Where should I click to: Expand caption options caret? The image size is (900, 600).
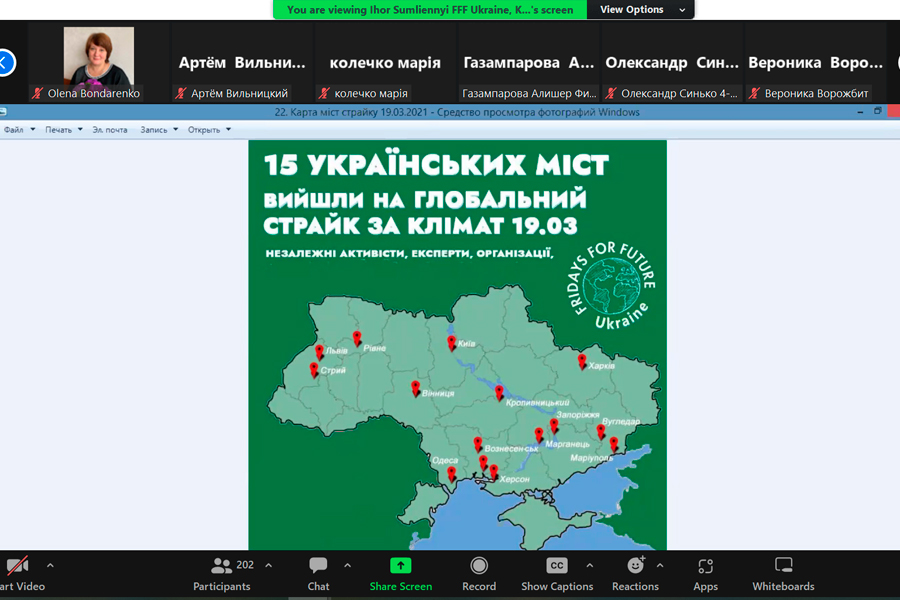[589, 566]
